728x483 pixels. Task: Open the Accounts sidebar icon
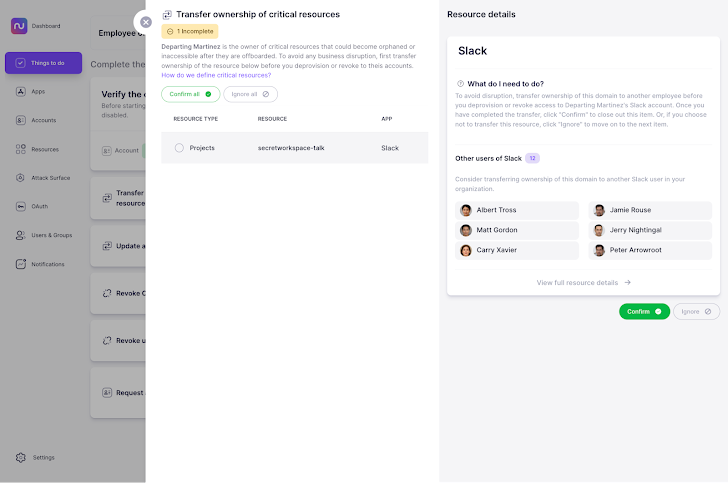[22, 120]
